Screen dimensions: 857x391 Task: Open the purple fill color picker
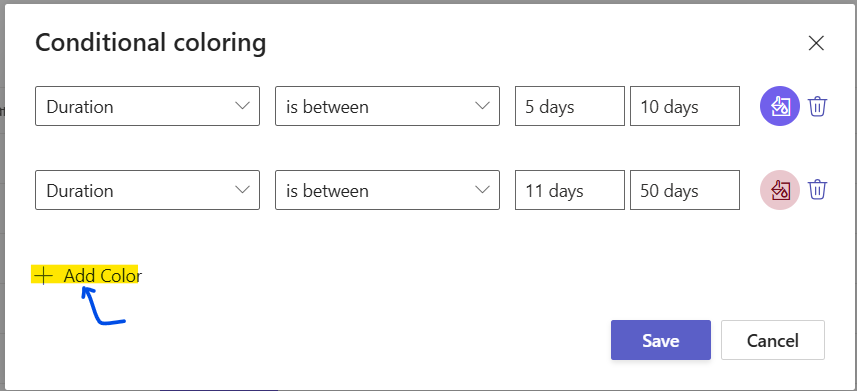[x=780, y=106]
